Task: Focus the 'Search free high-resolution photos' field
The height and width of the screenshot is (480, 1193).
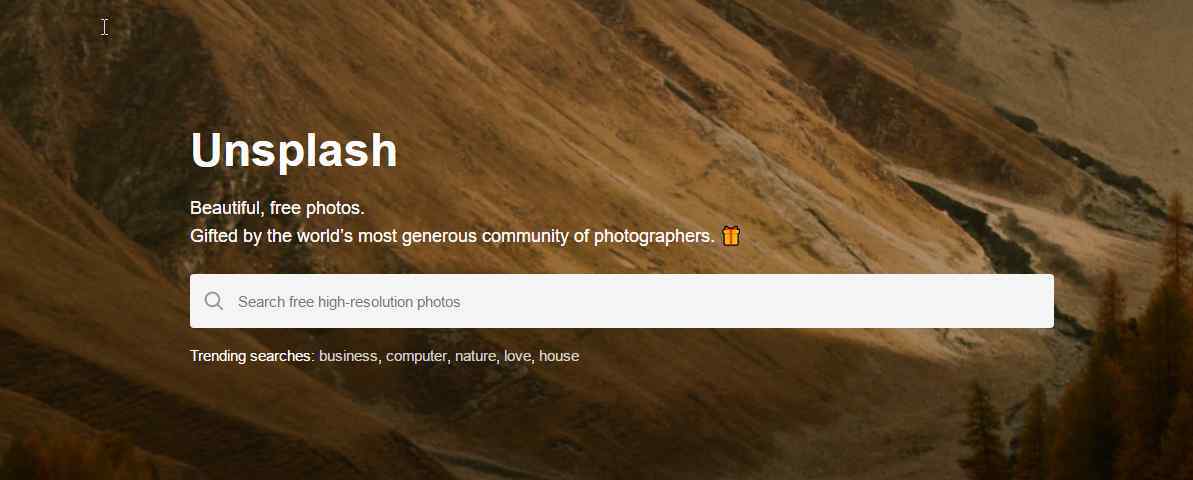Action: [x=622, y=301]
